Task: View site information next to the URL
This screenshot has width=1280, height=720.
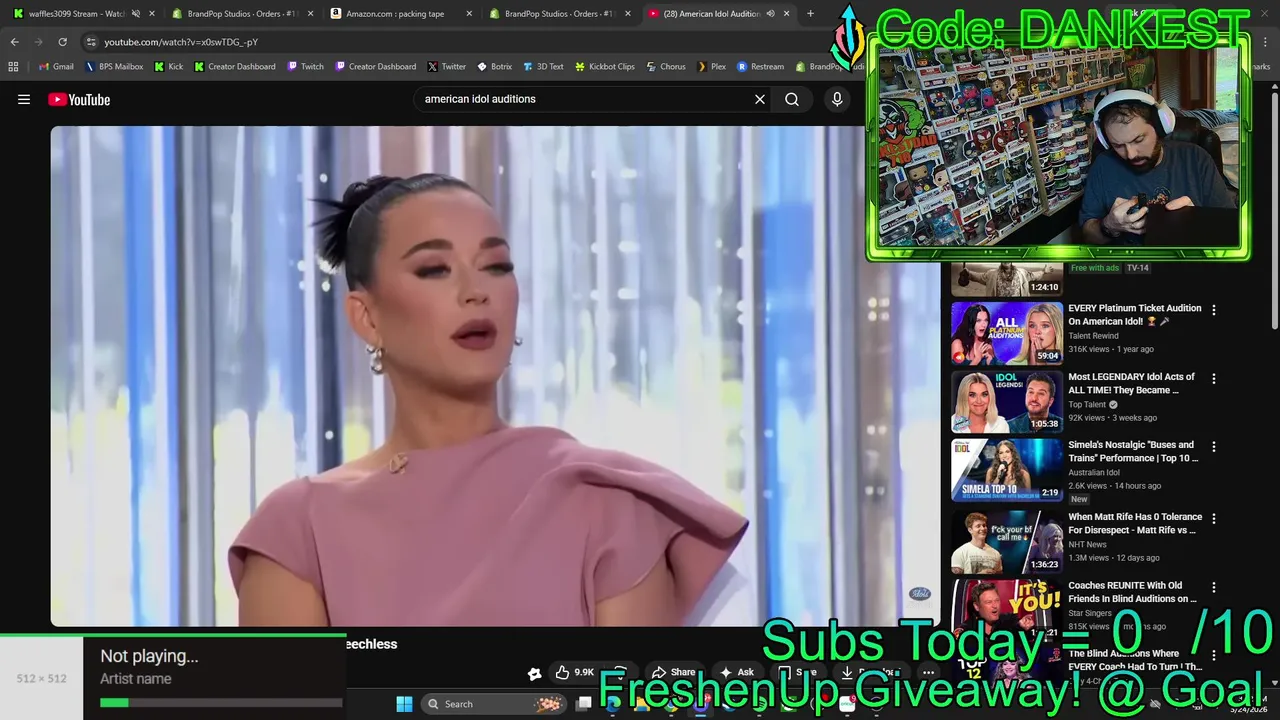Action: [90, 42]
